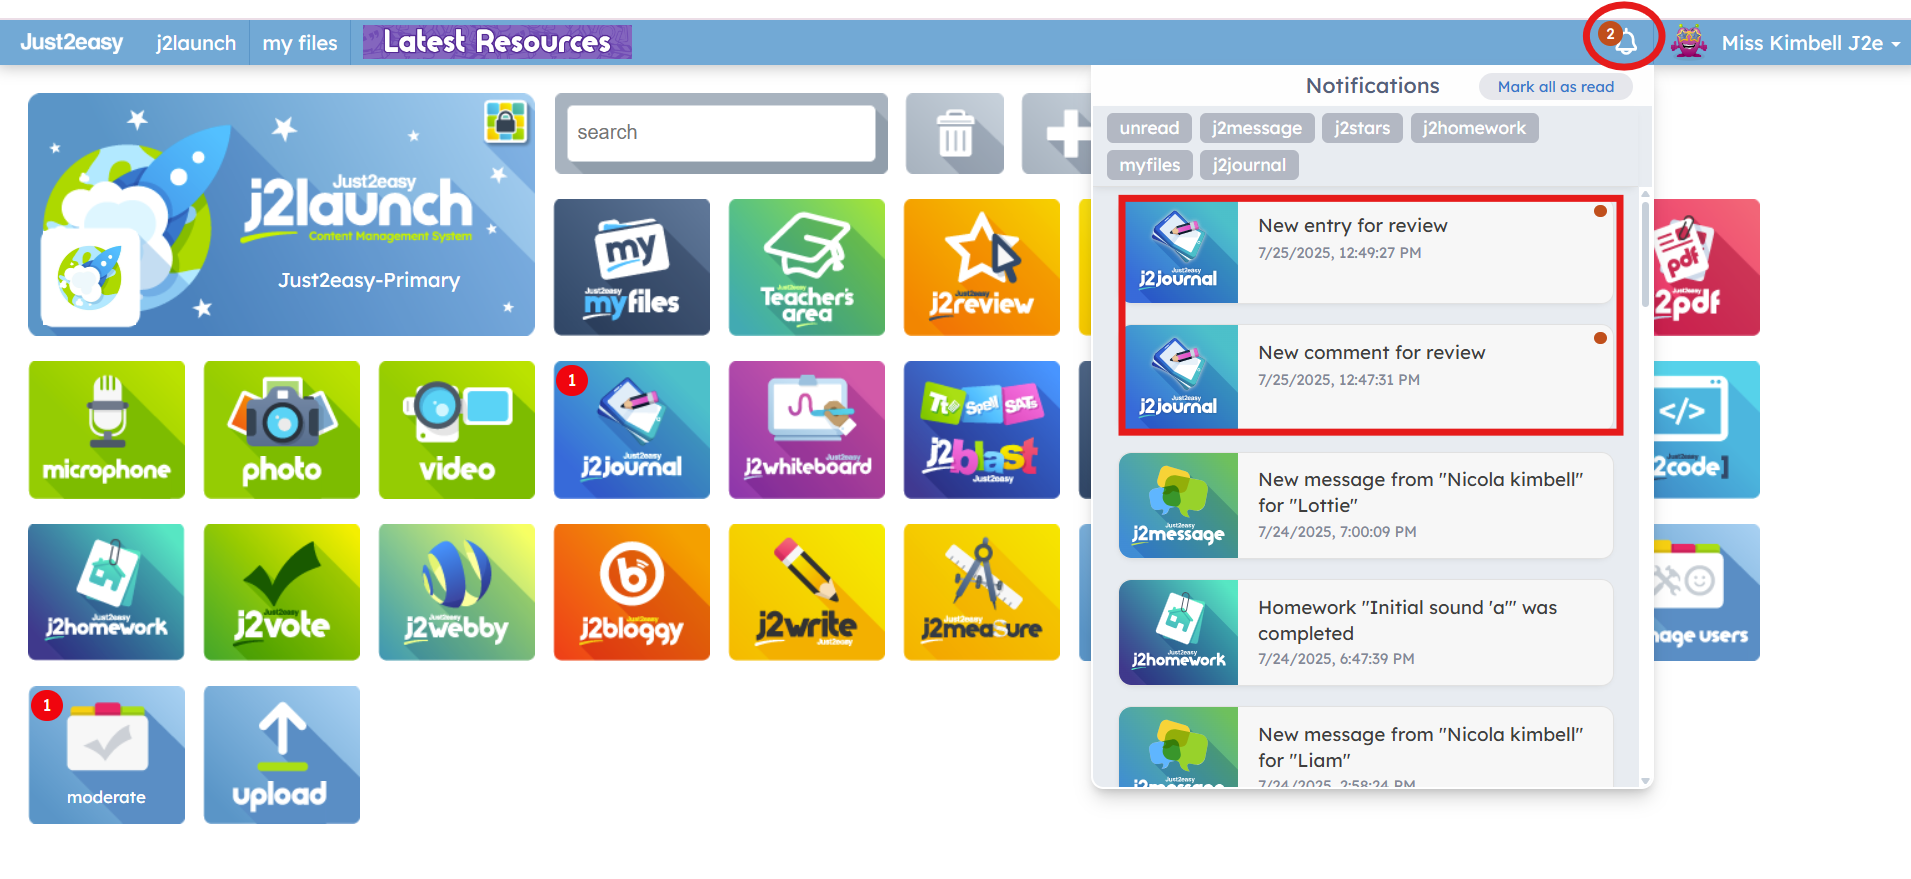Filter notifications by j2message

[1257, 128]
